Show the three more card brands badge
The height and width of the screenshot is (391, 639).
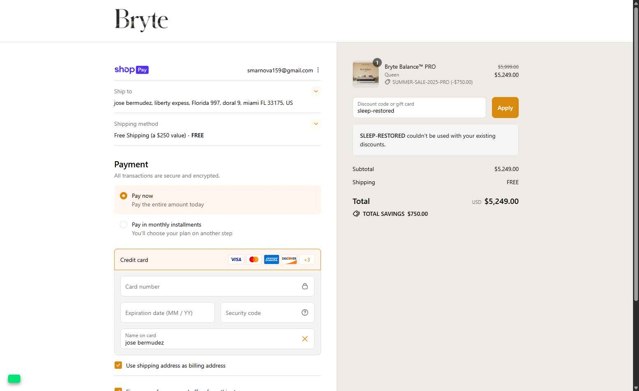(307, 260)
